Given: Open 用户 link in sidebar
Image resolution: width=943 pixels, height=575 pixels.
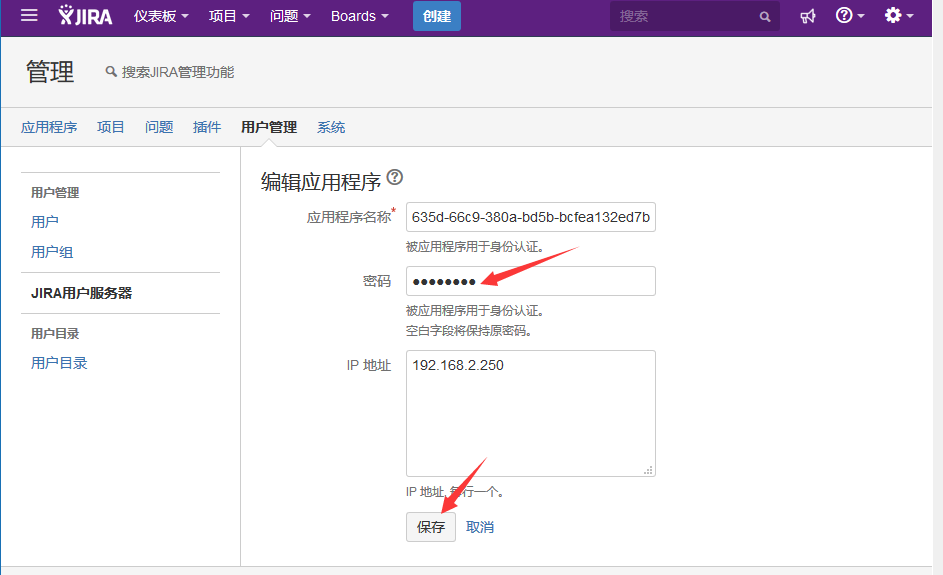Looking at the screenshot, I should point(45,221).
